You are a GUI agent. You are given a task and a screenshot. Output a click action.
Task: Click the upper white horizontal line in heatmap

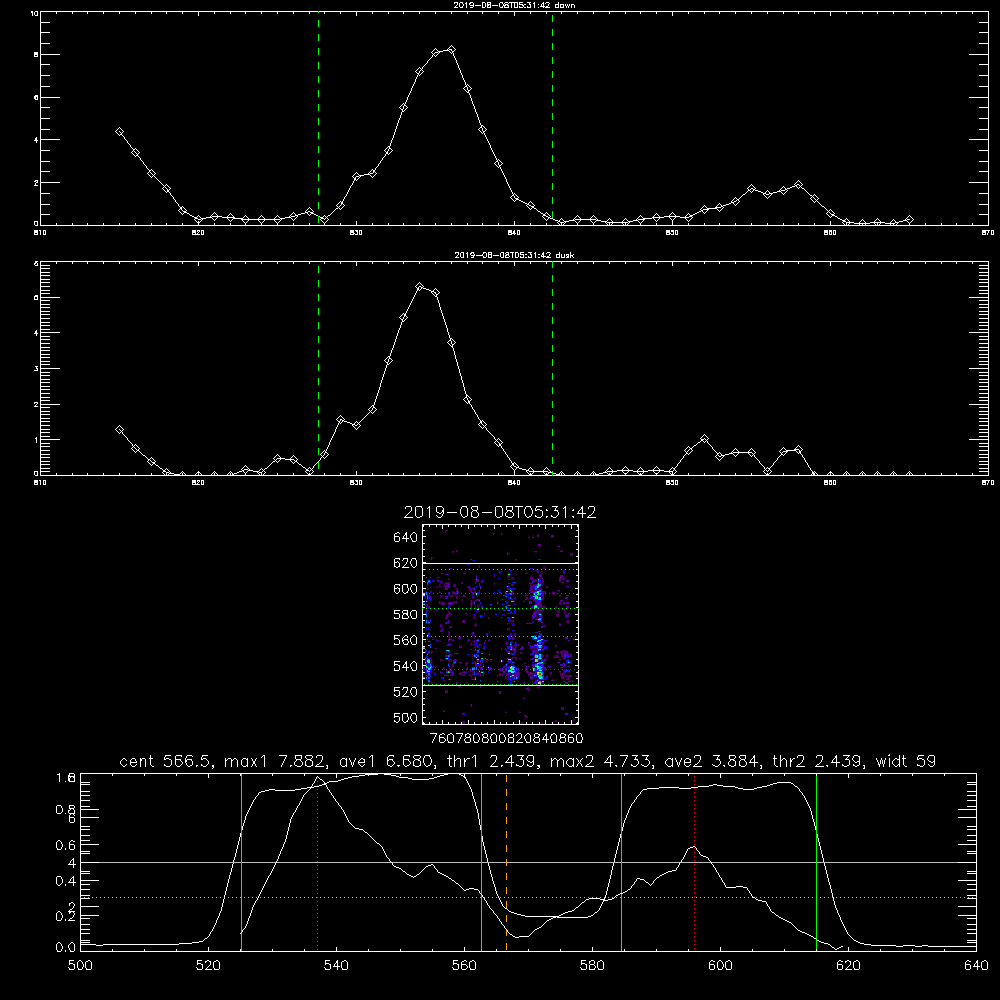(501, 563)
